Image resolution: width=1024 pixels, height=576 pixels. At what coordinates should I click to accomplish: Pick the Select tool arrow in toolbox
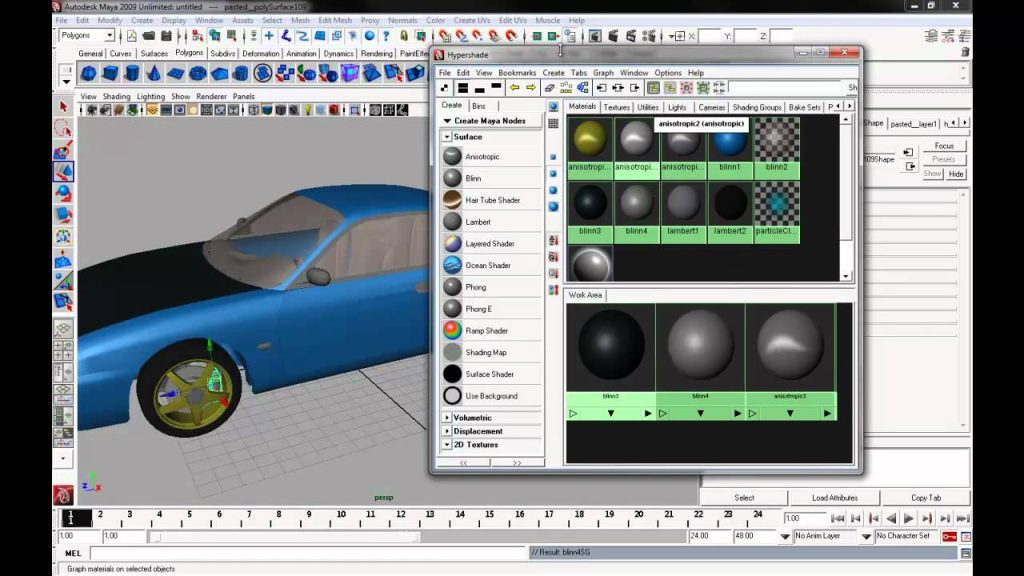(x=63, y=106)
